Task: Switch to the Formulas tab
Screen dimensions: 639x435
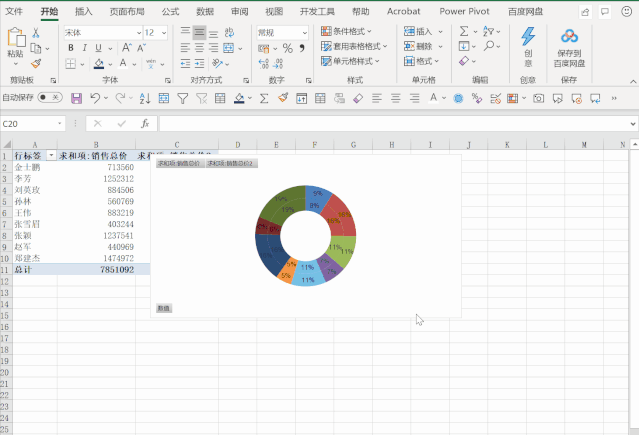Action: [x=170, y=11]
